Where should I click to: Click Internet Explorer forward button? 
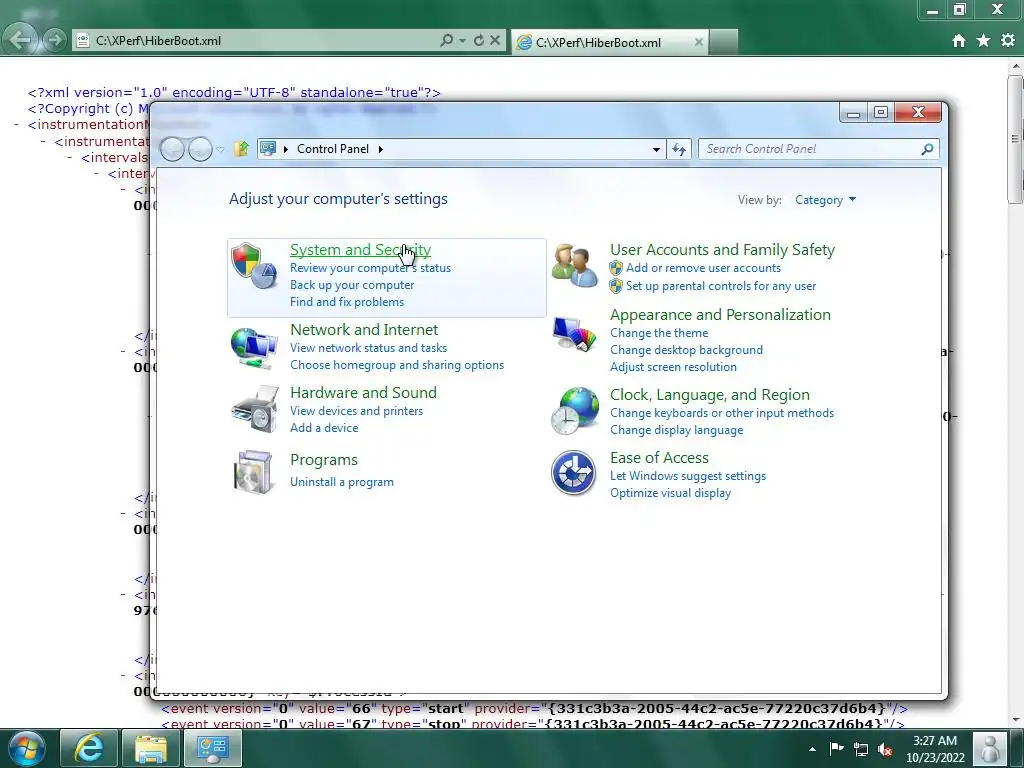55,40
